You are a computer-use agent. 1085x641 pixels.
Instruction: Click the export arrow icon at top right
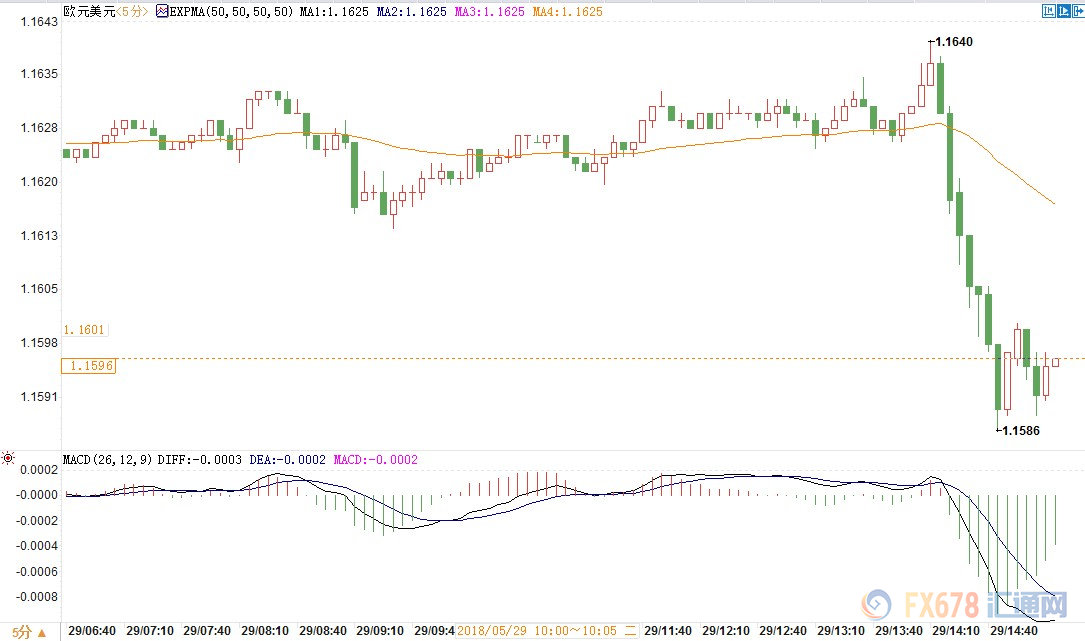click(x=1078, y=10)
